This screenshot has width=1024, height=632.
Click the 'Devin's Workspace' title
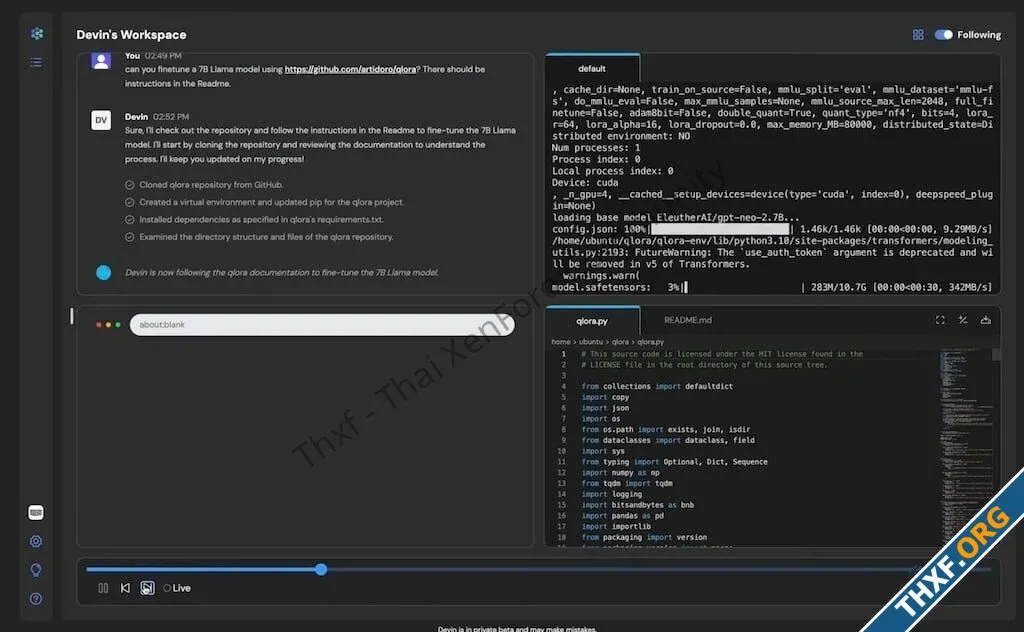[x=131, y=35]
